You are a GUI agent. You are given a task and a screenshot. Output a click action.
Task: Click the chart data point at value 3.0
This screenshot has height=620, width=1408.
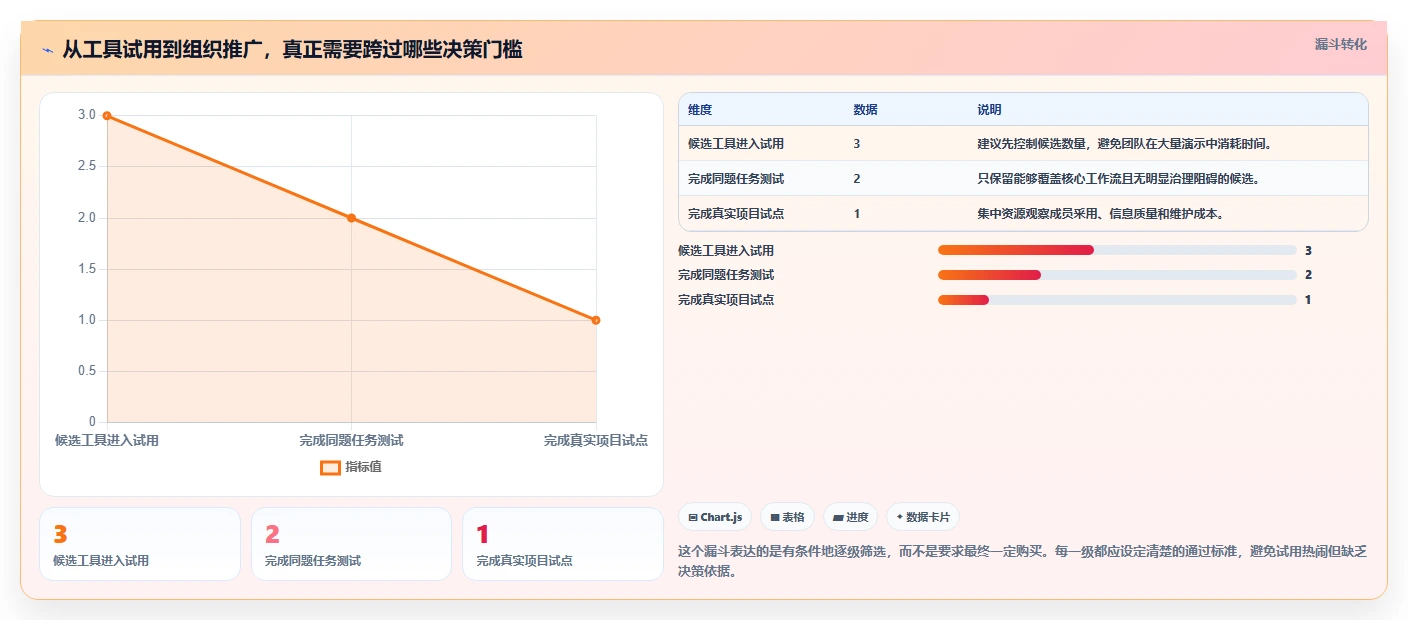[107, 116]
